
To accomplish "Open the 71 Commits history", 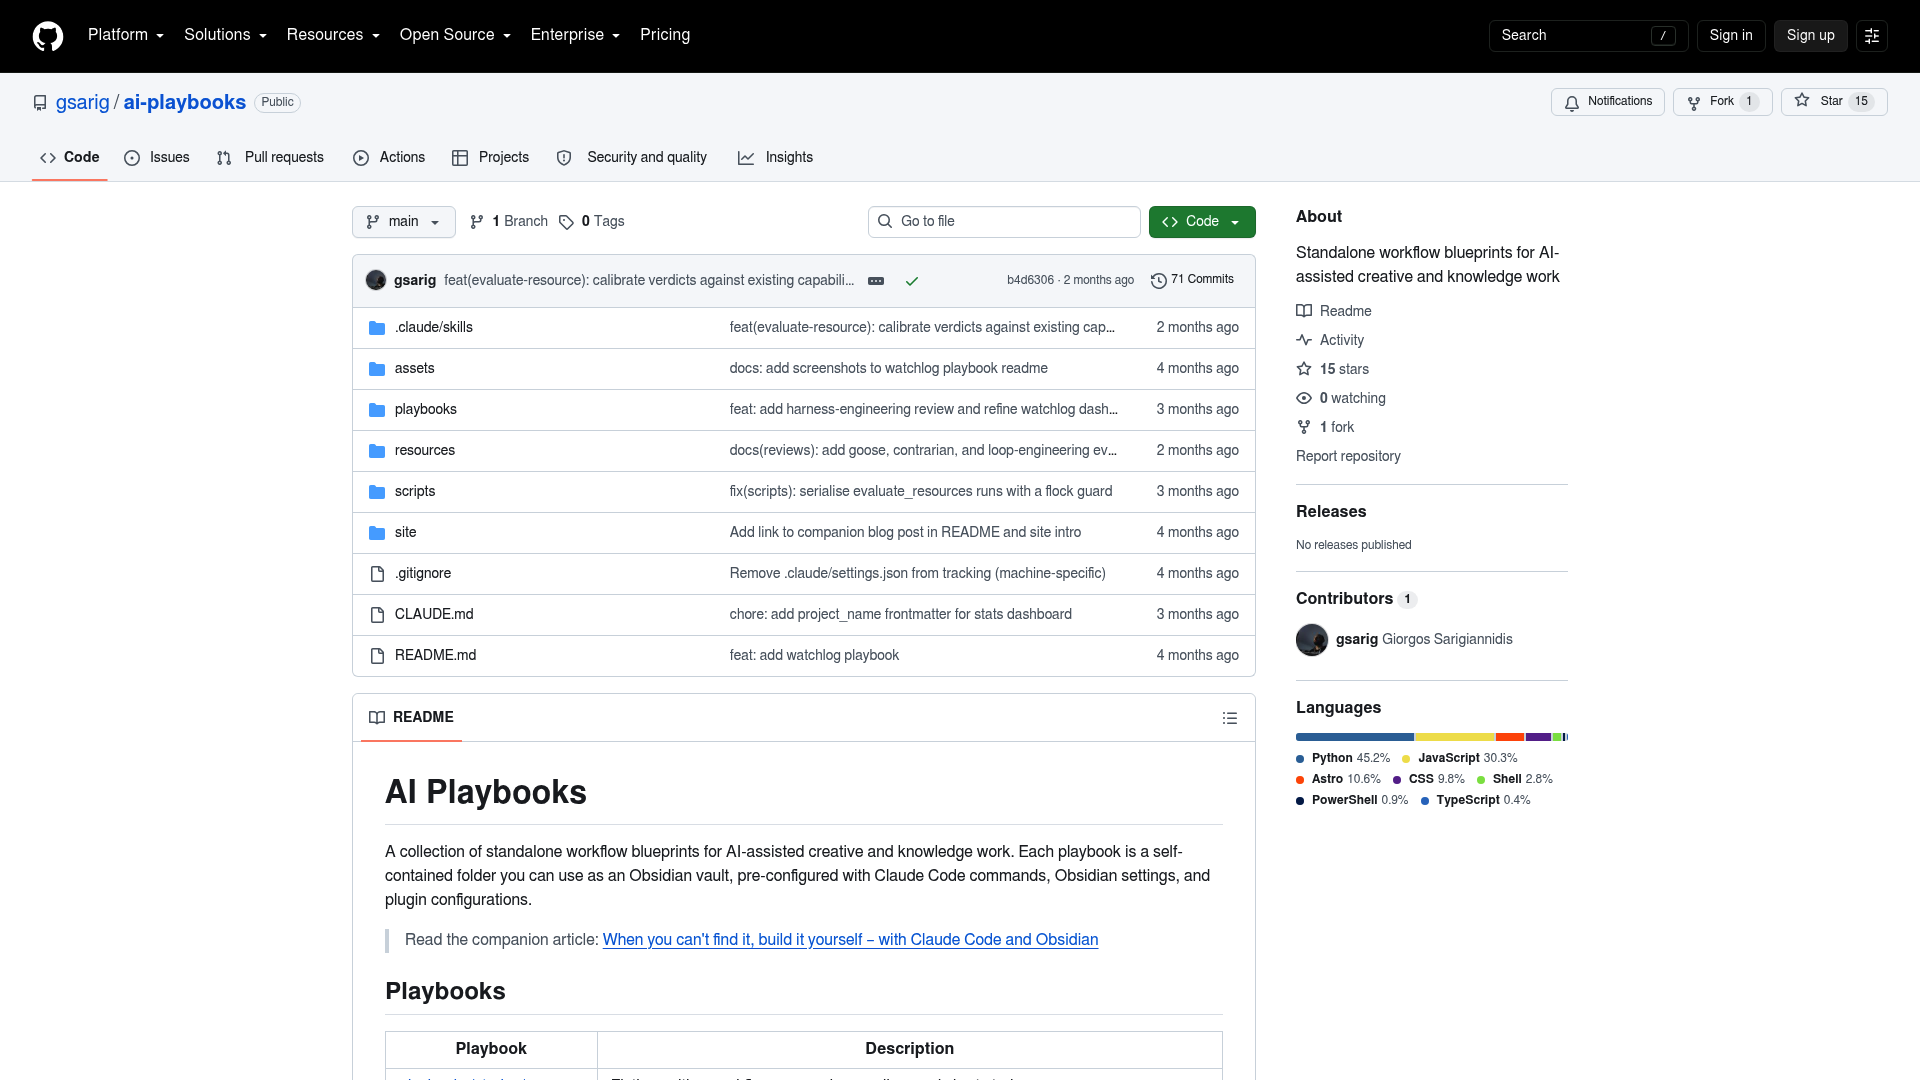I will [x=1192, y=280].
